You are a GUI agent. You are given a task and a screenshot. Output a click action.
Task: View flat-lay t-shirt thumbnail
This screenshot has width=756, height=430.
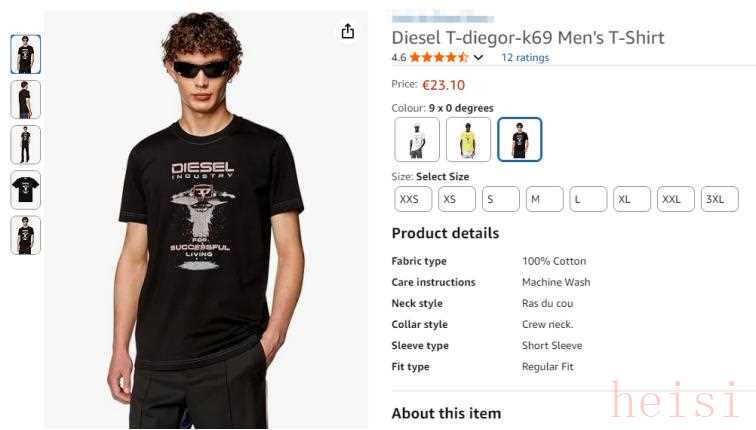(x=26, y=190)
